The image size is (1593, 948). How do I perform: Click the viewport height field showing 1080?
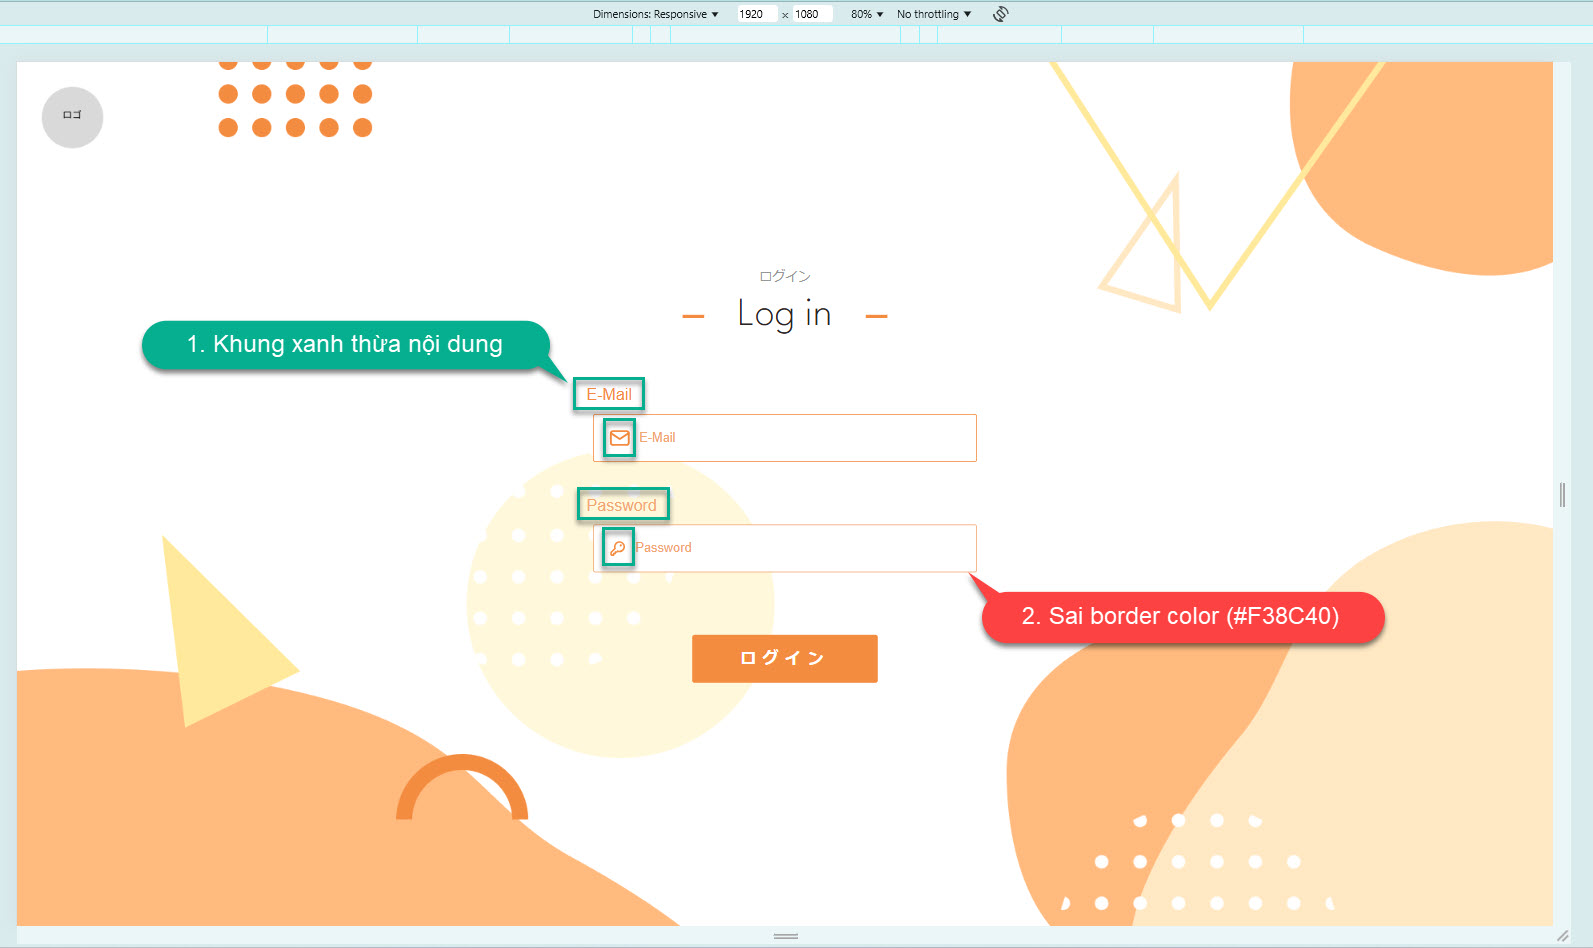(810, 14)
